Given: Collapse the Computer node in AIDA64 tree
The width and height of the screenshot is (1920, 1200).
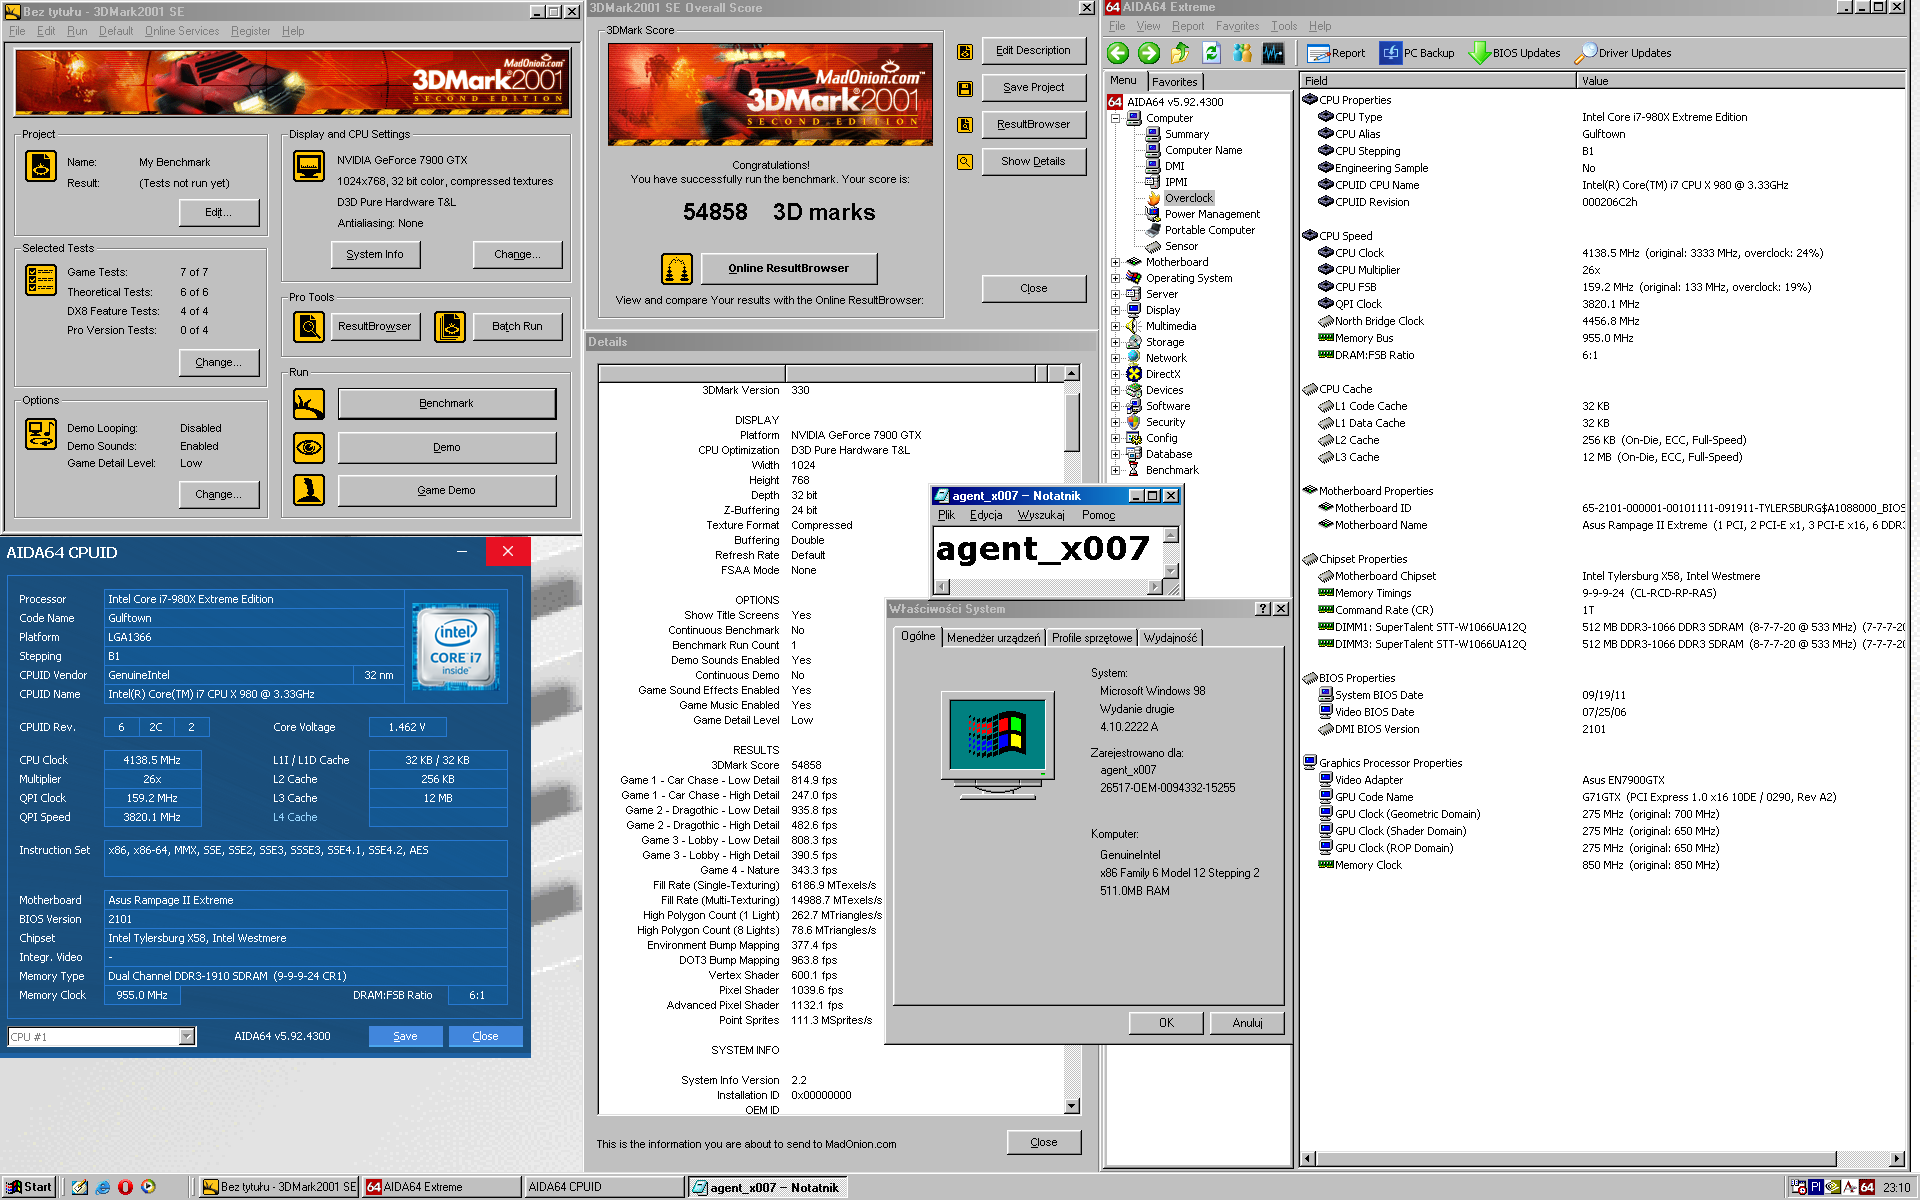Looking at the screenshot, I should point(1115,118).
